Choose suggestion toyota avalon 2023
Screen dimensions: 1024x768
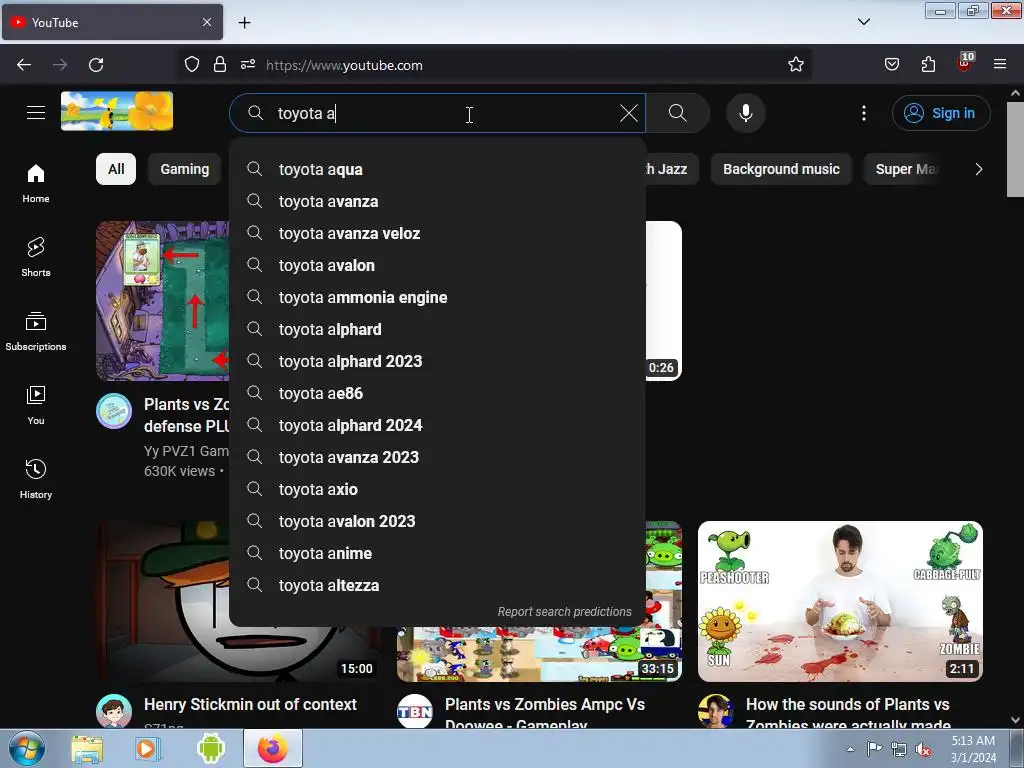[x=437, y=521]
